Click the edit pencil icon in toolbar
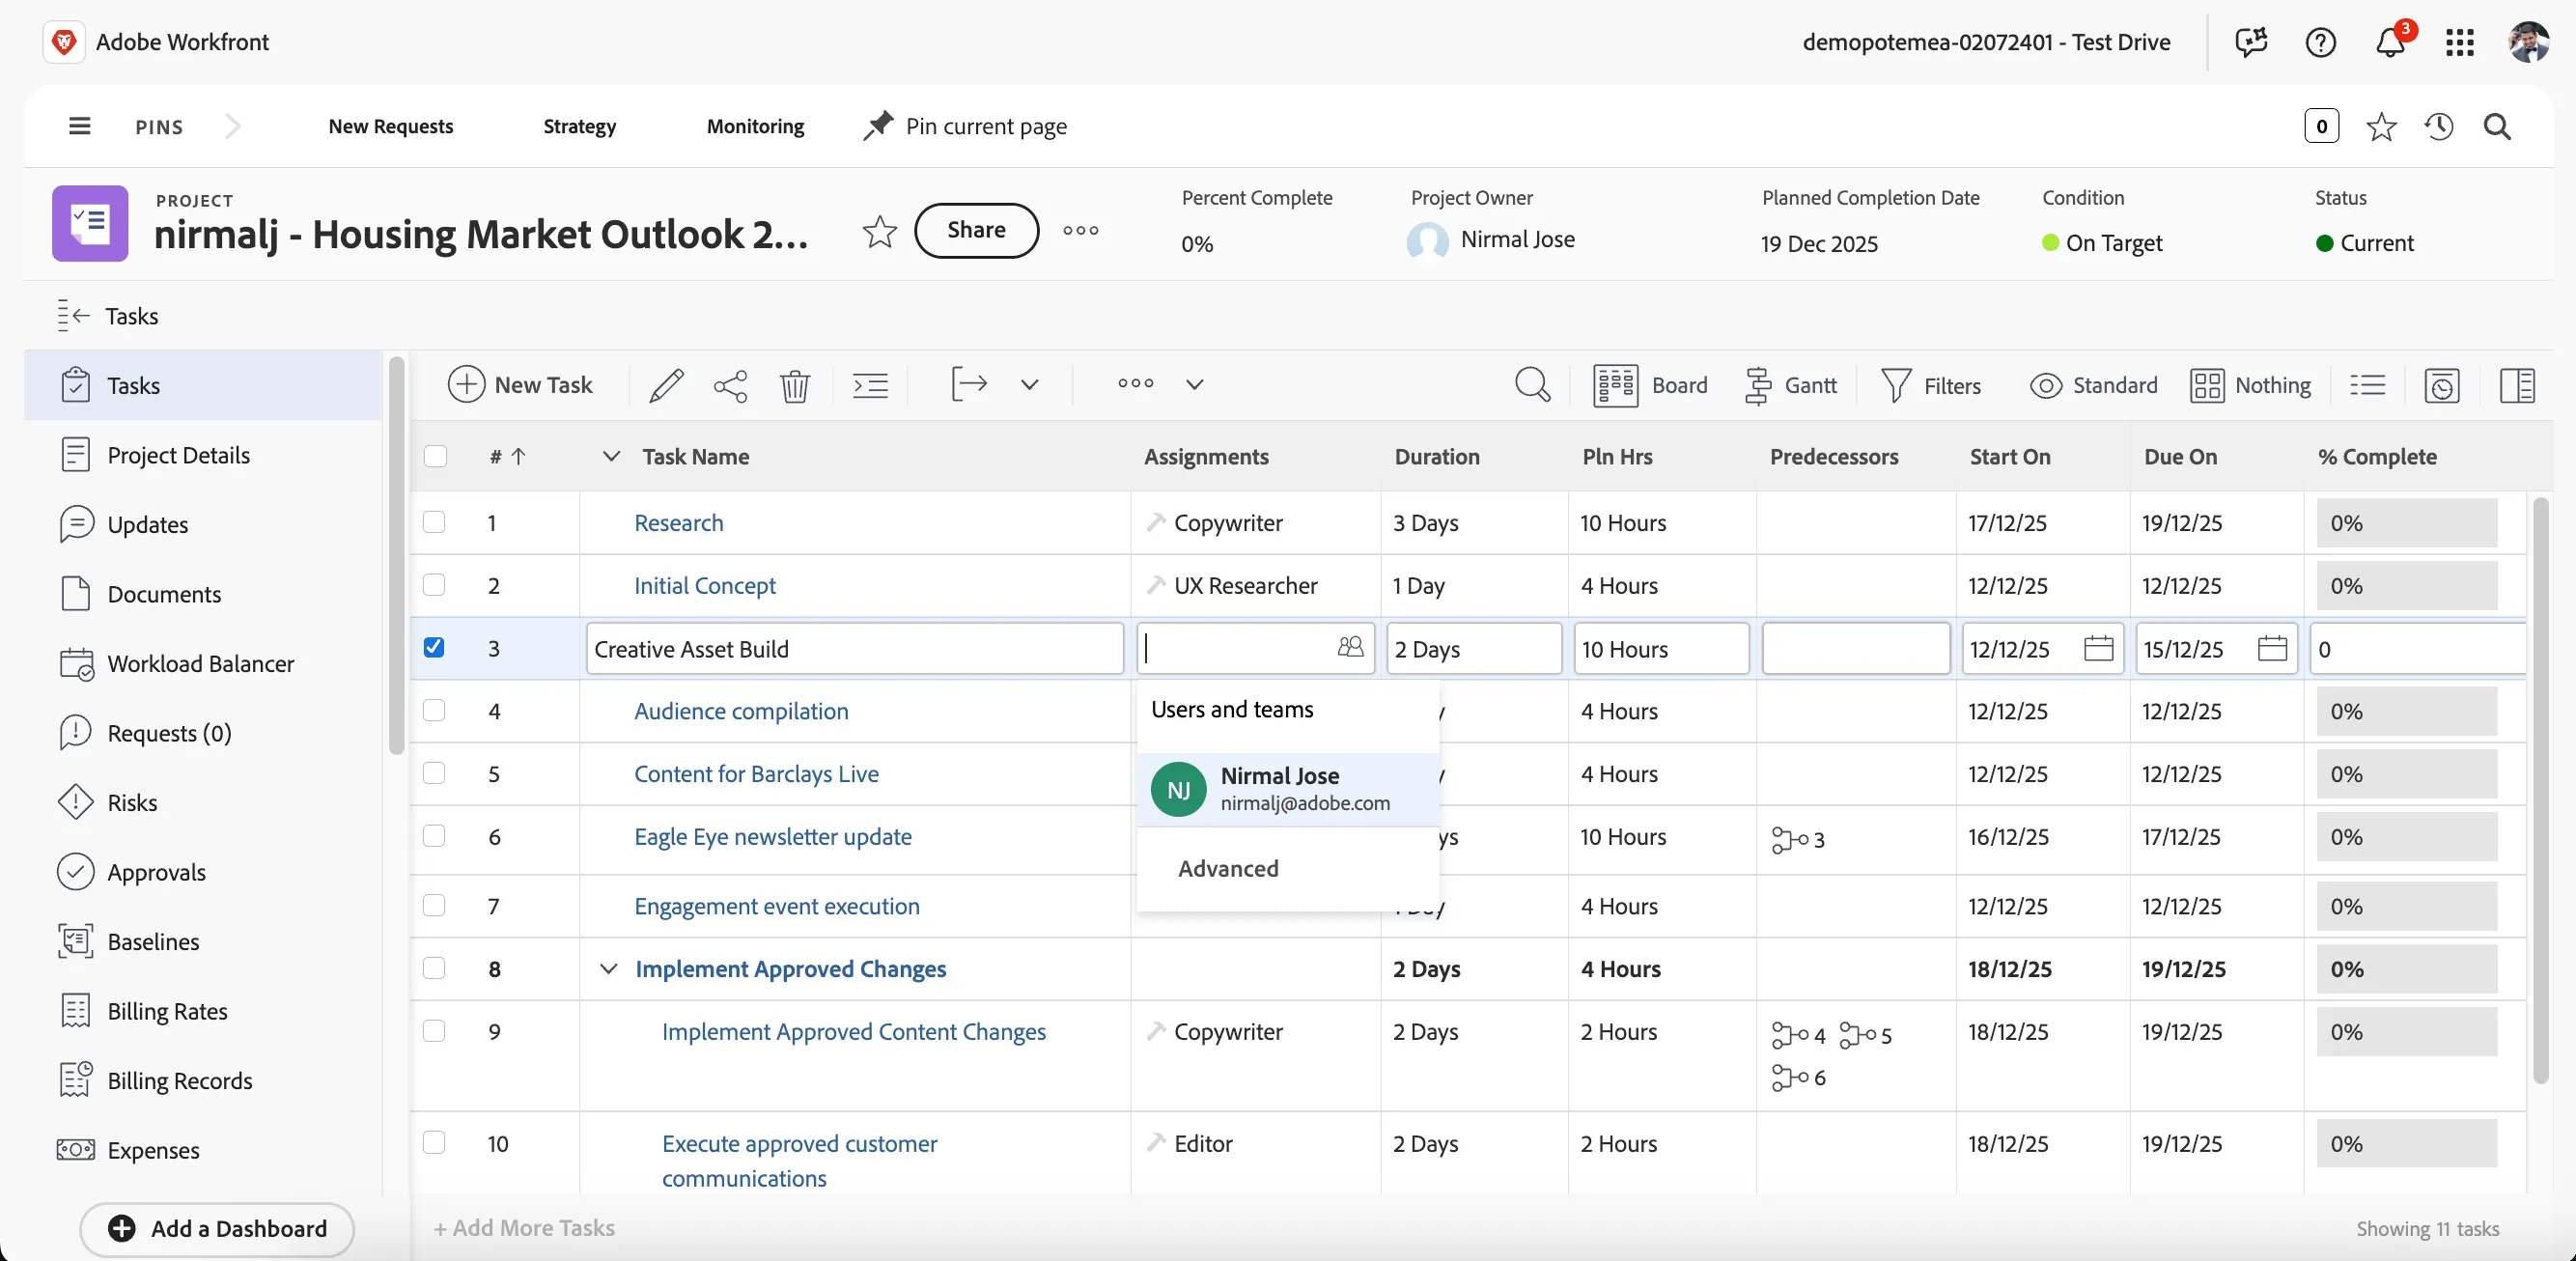Viewport: 2576px width, 1261px height. (x=666, y=385)
